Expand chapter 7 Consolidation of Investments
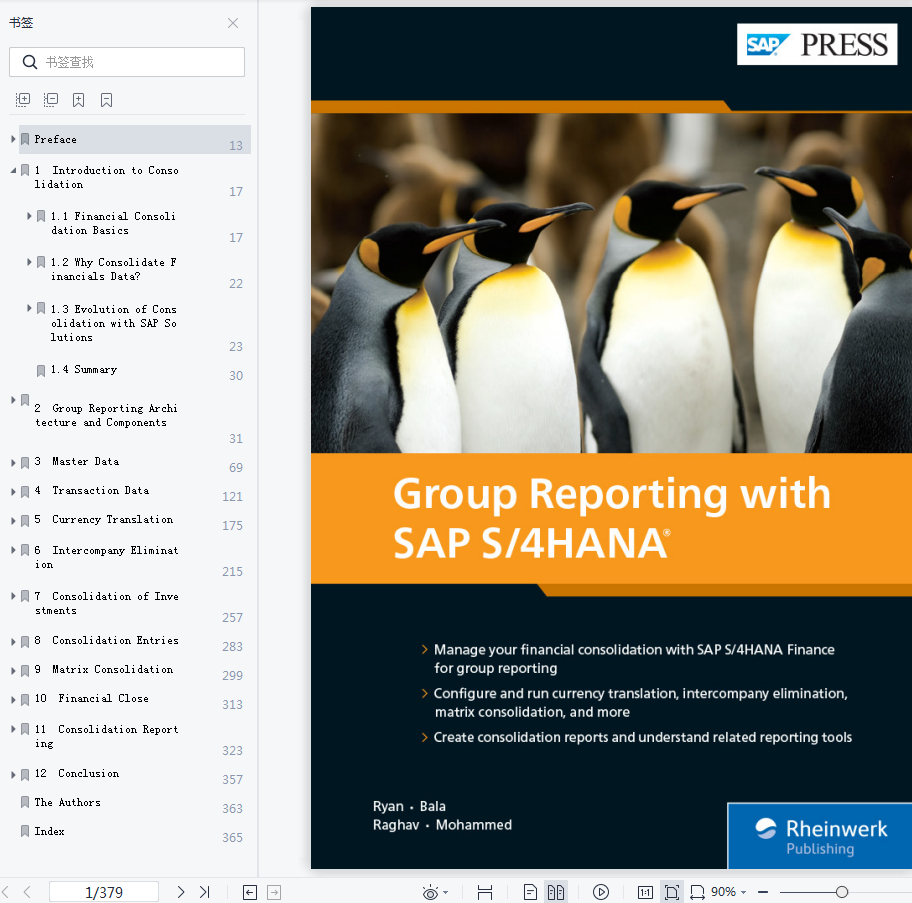Screen dimensions: 912x903 [x=13, y=596]
